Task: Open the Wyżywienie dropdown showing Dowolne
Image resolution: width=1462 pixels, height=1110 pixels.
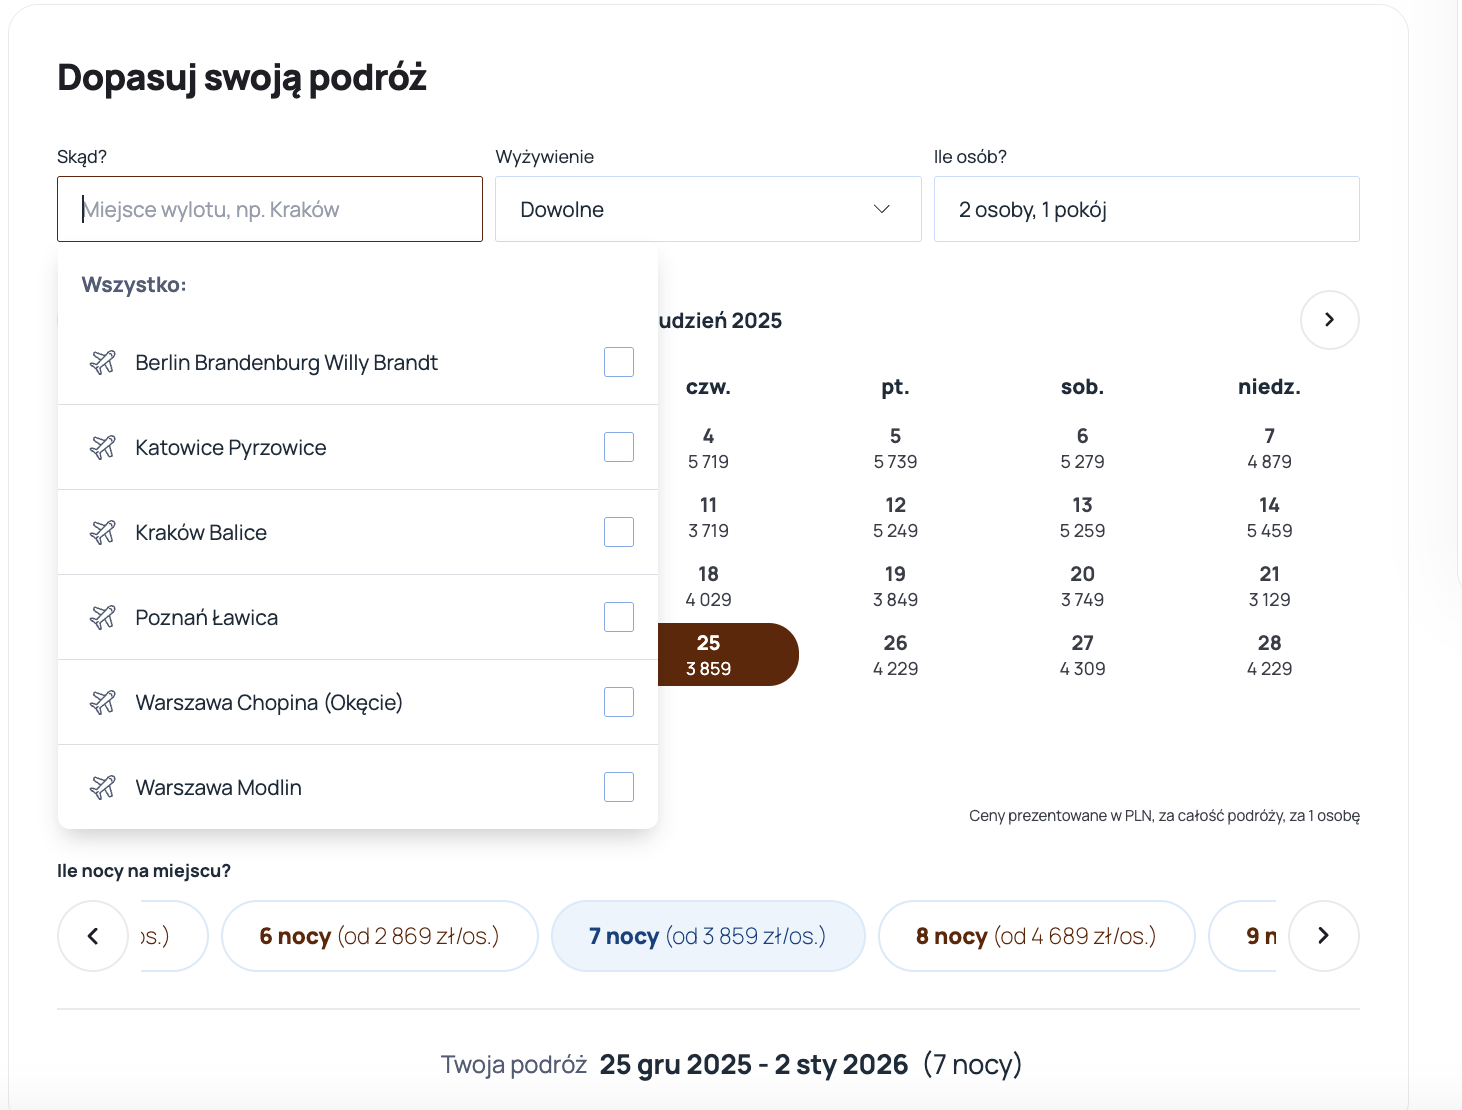Action: click(x=707, y=209)
